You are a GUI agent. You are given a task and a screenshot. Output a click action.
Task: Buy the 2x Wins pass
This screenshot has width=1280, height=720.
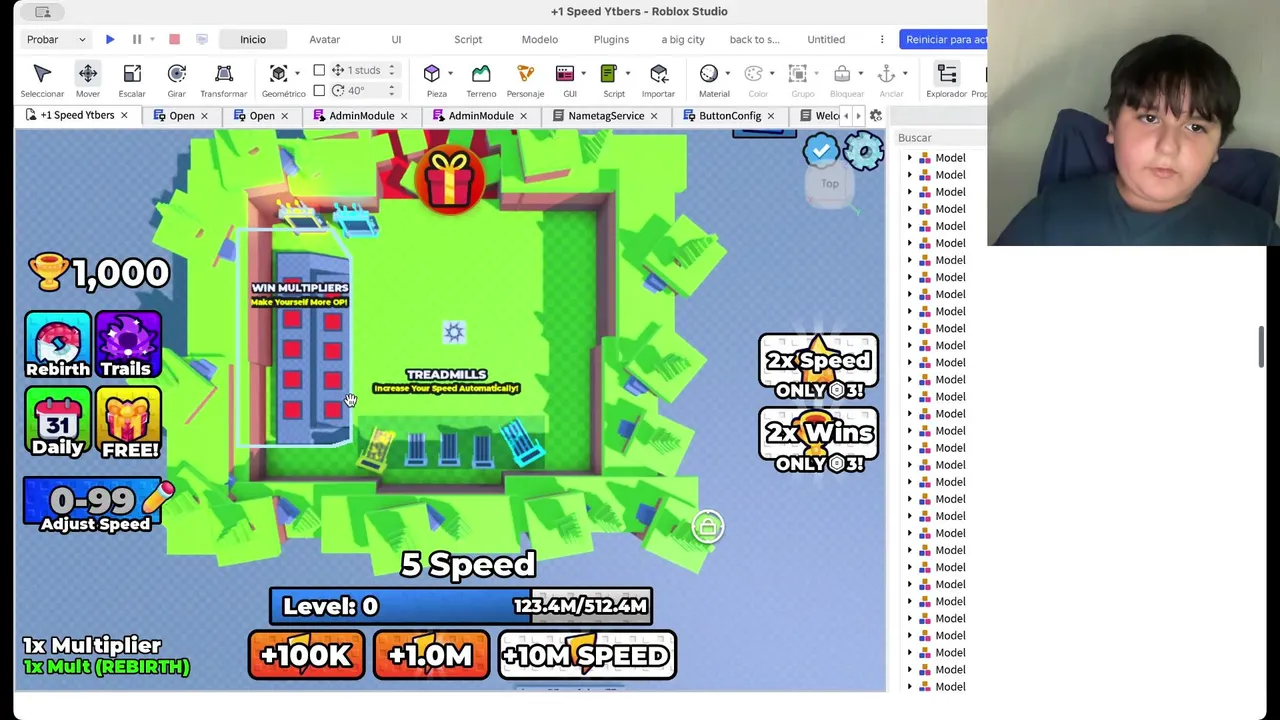point(818,440)
